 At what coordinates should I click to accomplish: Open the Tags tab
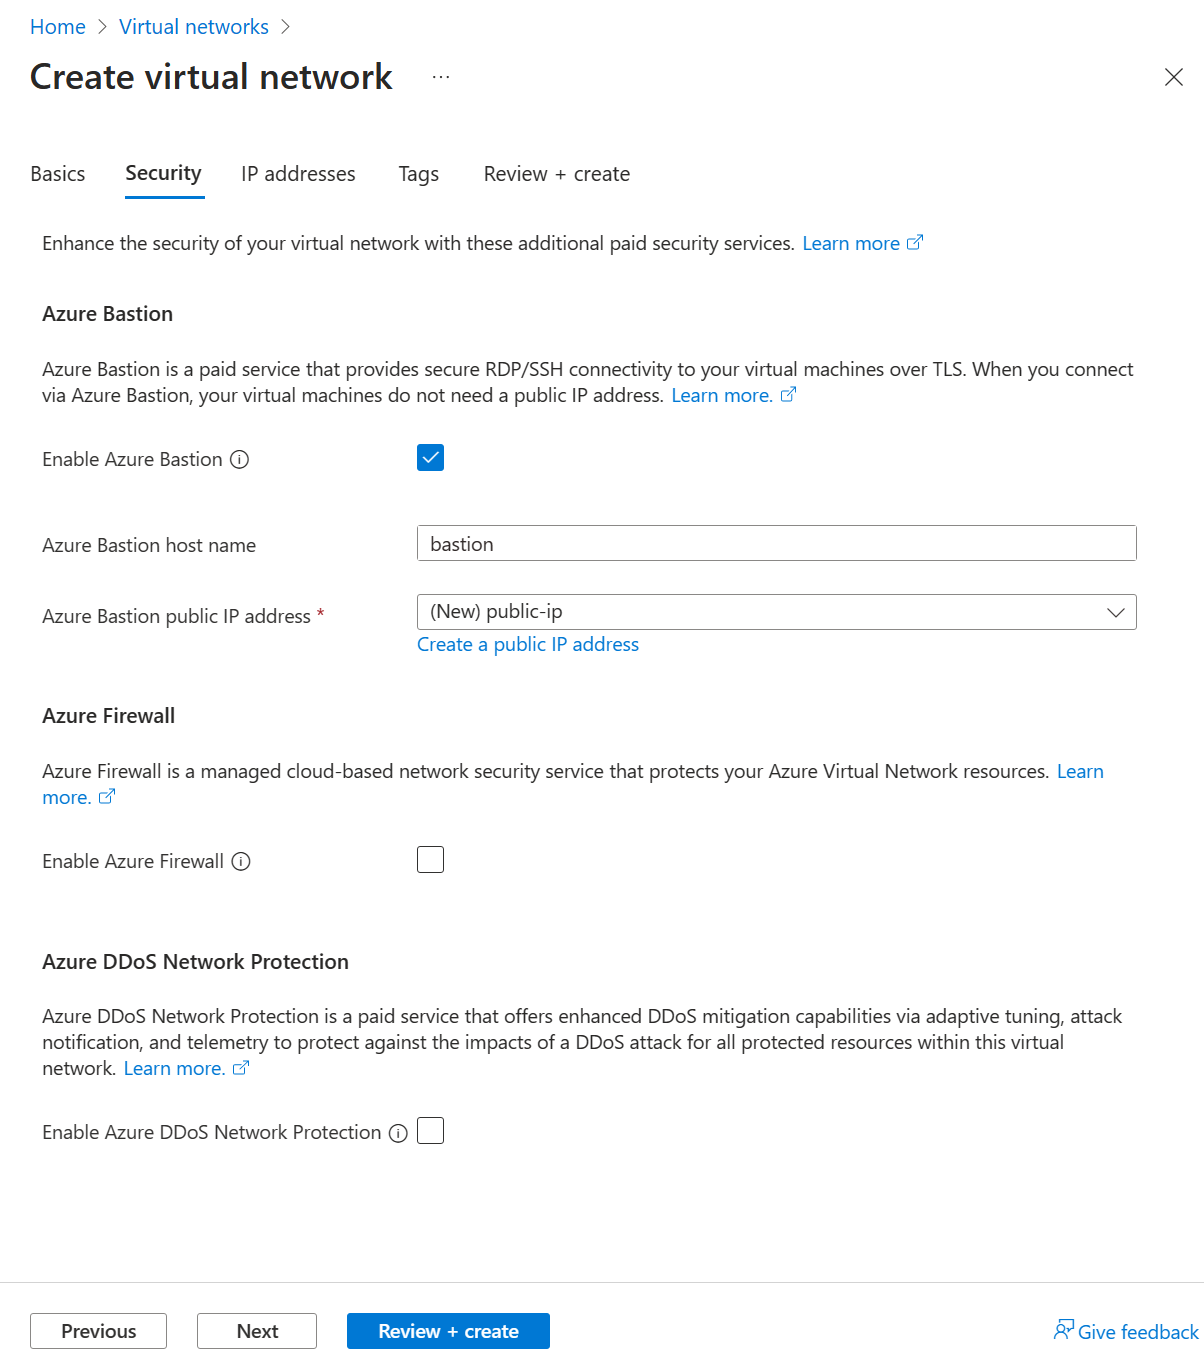(x=418, y=173)
